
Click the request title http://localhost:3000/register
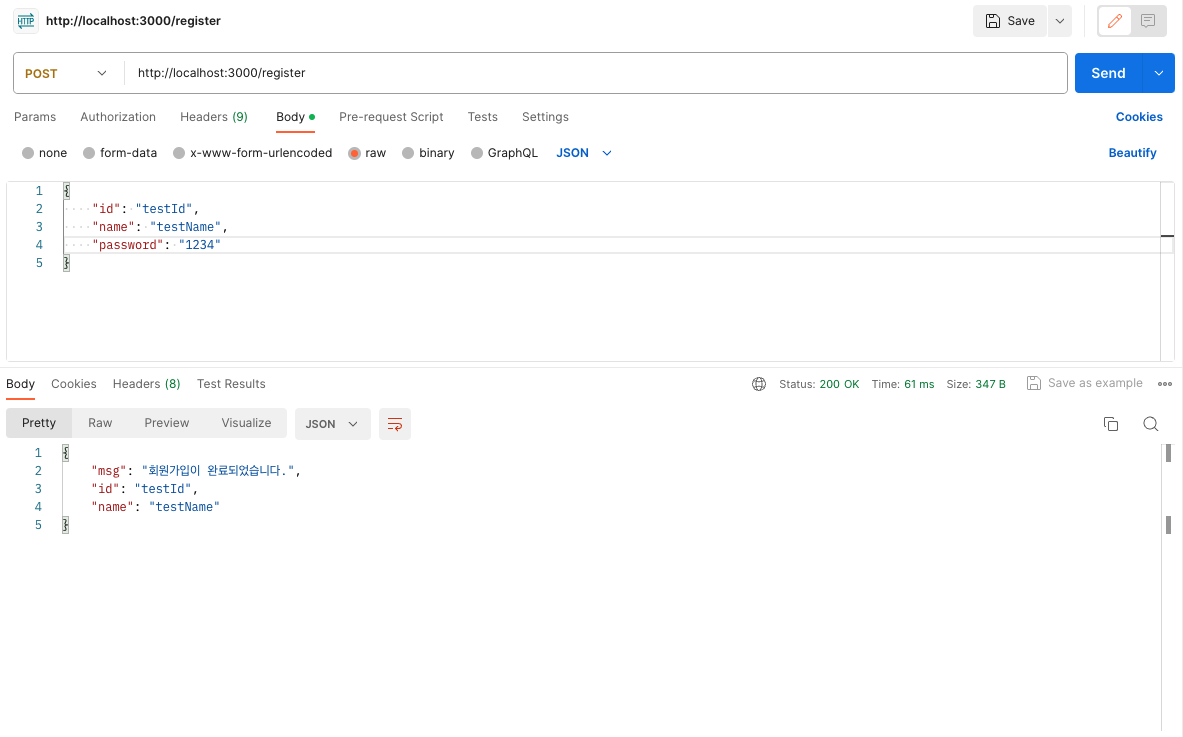coord(133,21)
